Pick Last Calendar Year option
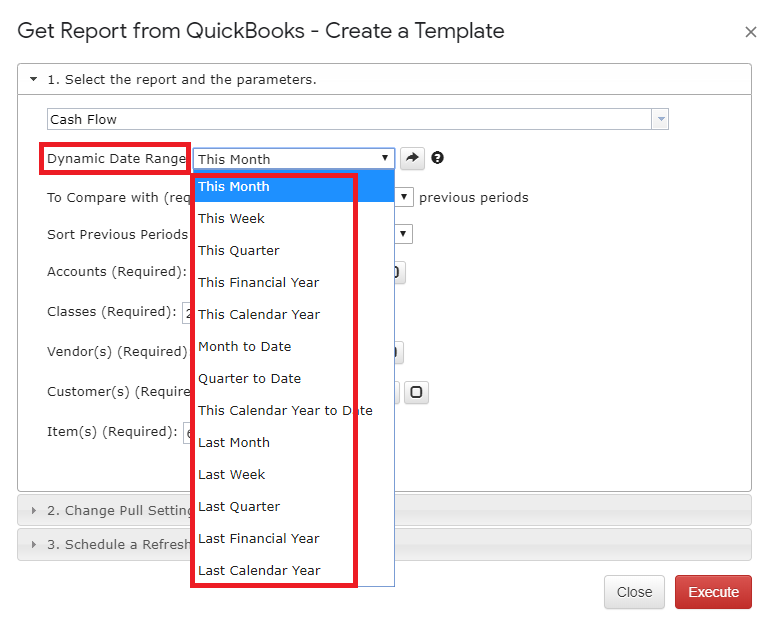The image size is (760, 620). tap(259, 570)
